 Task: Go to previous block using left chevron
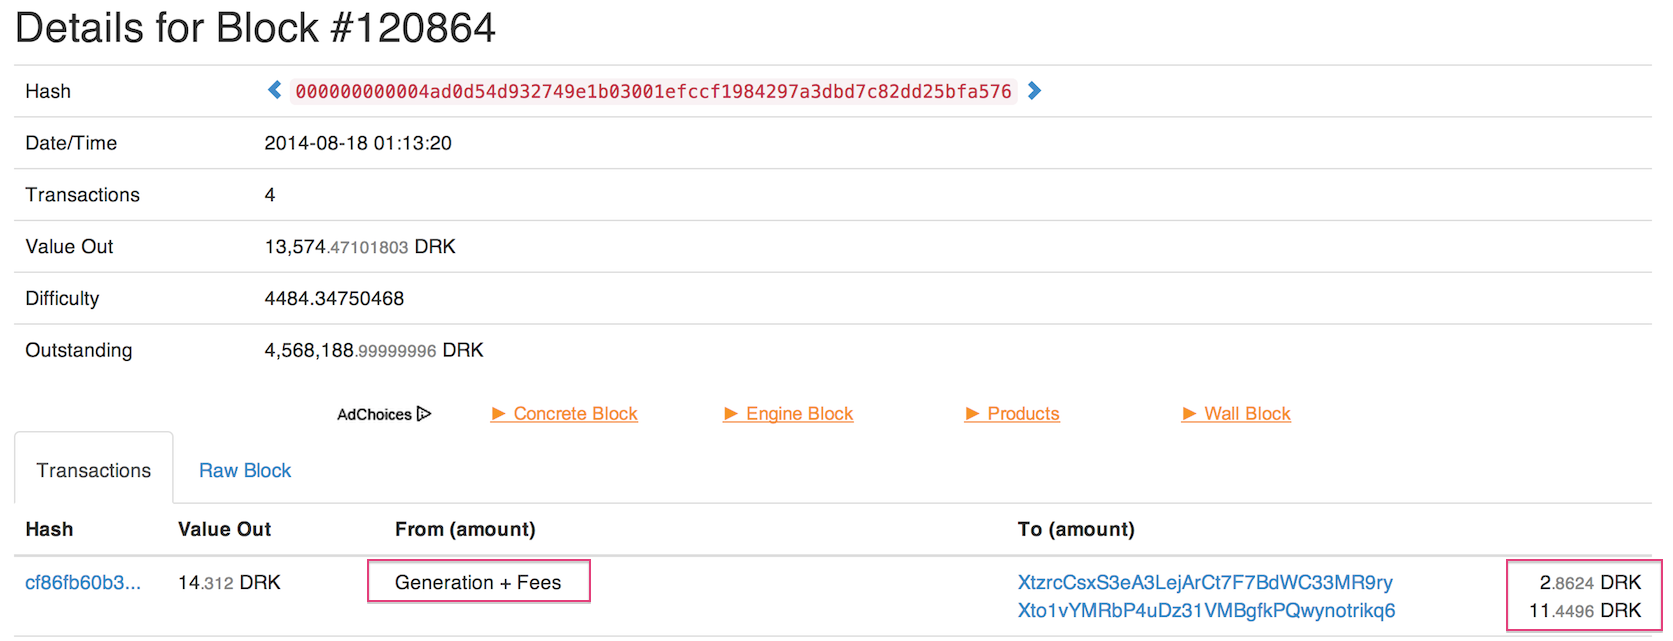274,91
